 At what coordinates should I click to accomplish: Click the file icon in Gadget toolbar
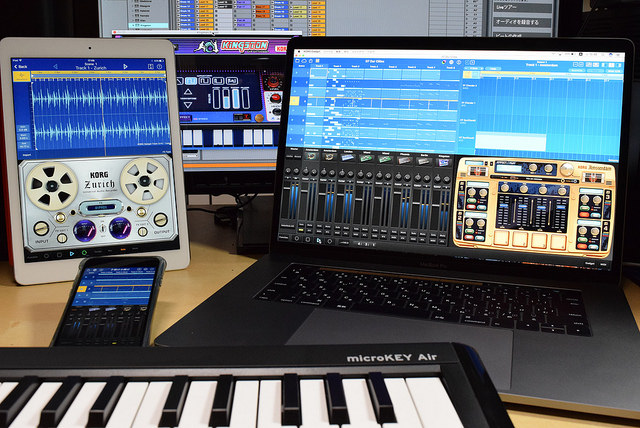pos(298,61)
